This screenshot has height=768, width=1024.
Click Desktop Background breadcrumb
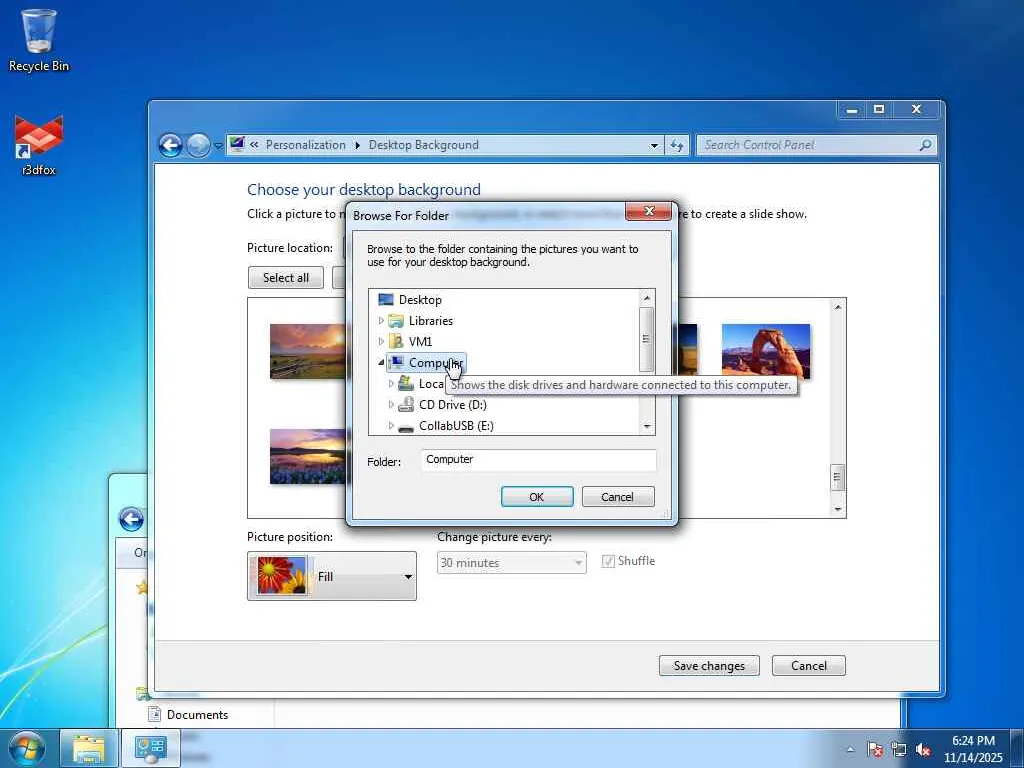coord(423,145)
